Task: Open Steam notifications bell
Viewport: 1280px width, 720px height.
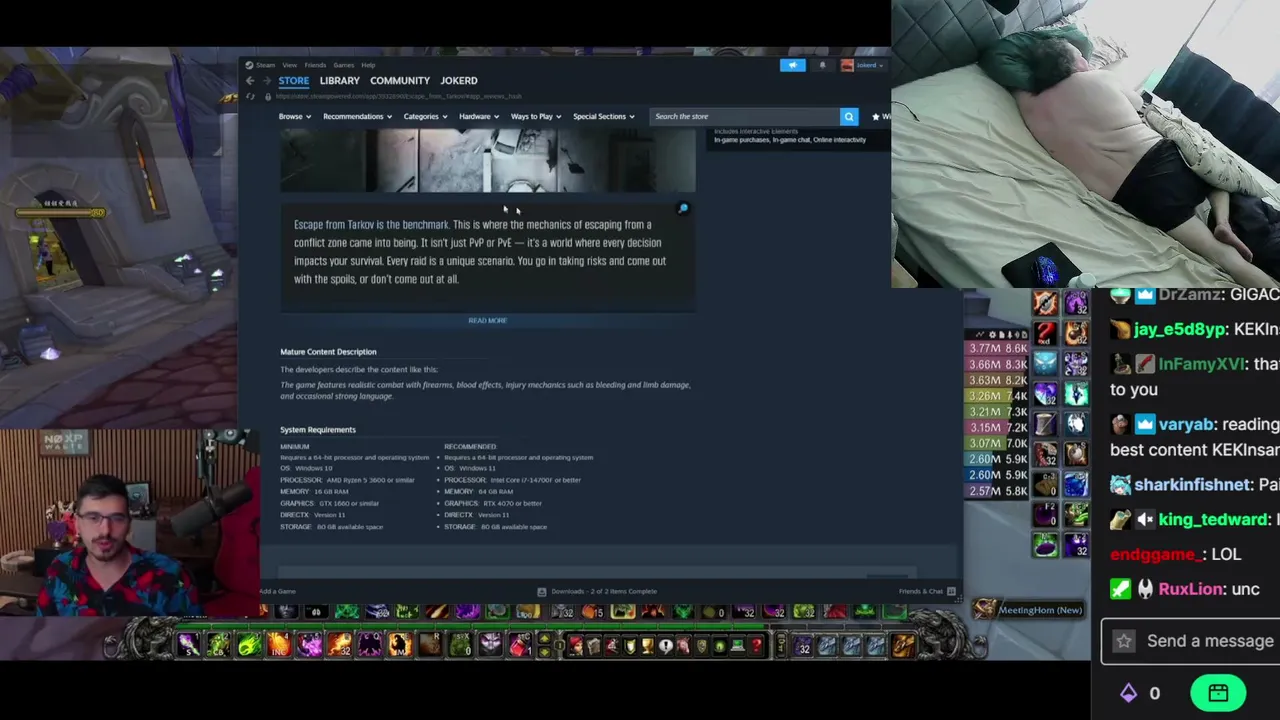Action: pyautogui.click(x=822, y=65)
